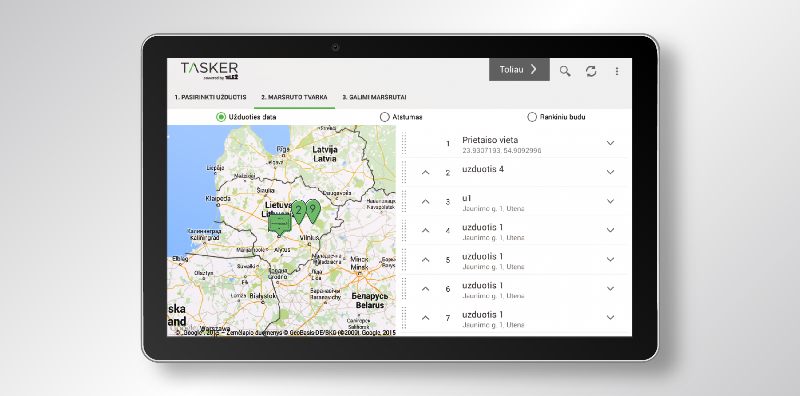Image resolution: width=800 pixels, height=396 pixels.
Task: Open the three-dot overflow menu
Action: pos(617,71)
